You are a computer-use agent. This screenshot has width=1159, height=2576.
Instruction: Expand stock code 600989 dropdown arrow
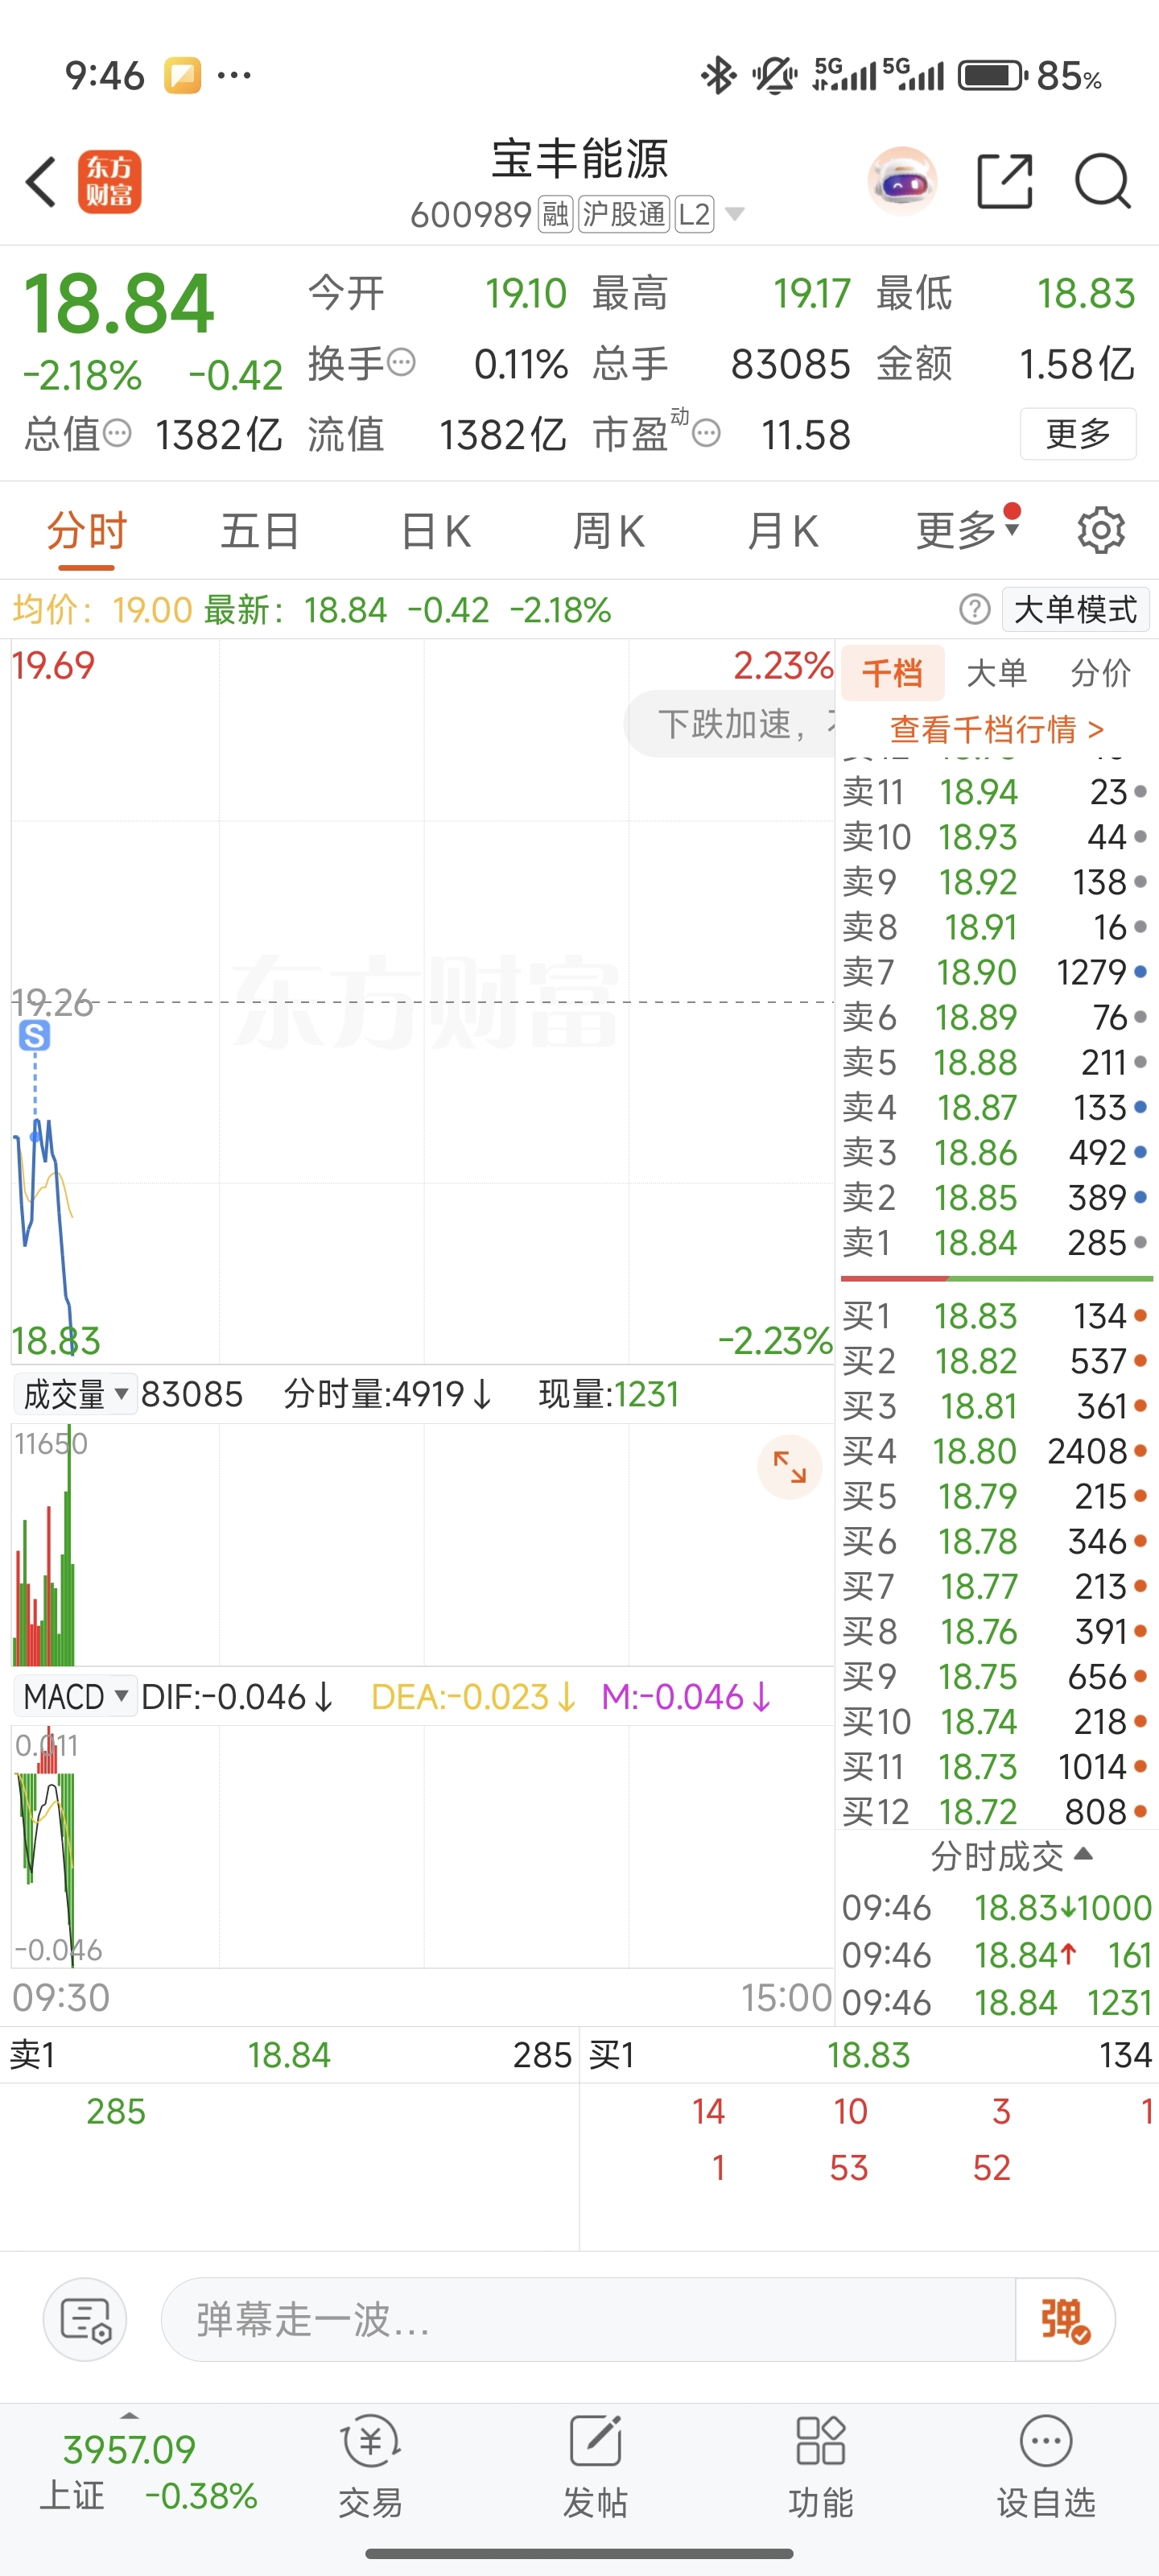point(735,214)
